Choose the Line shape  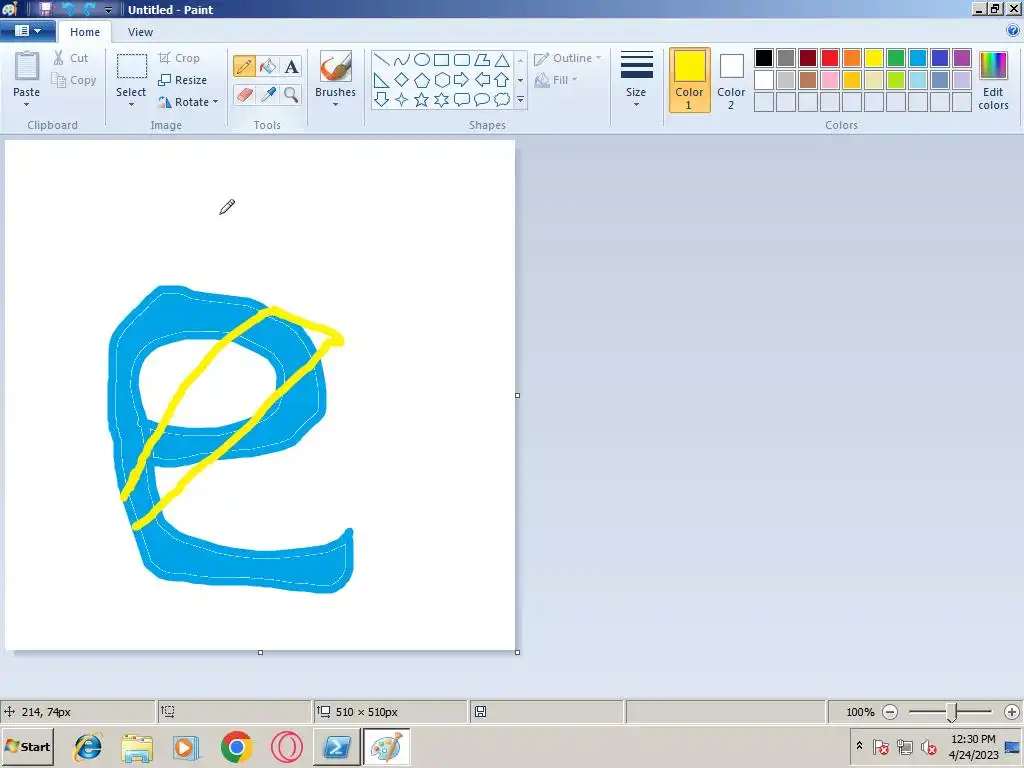tap(382, 60)
